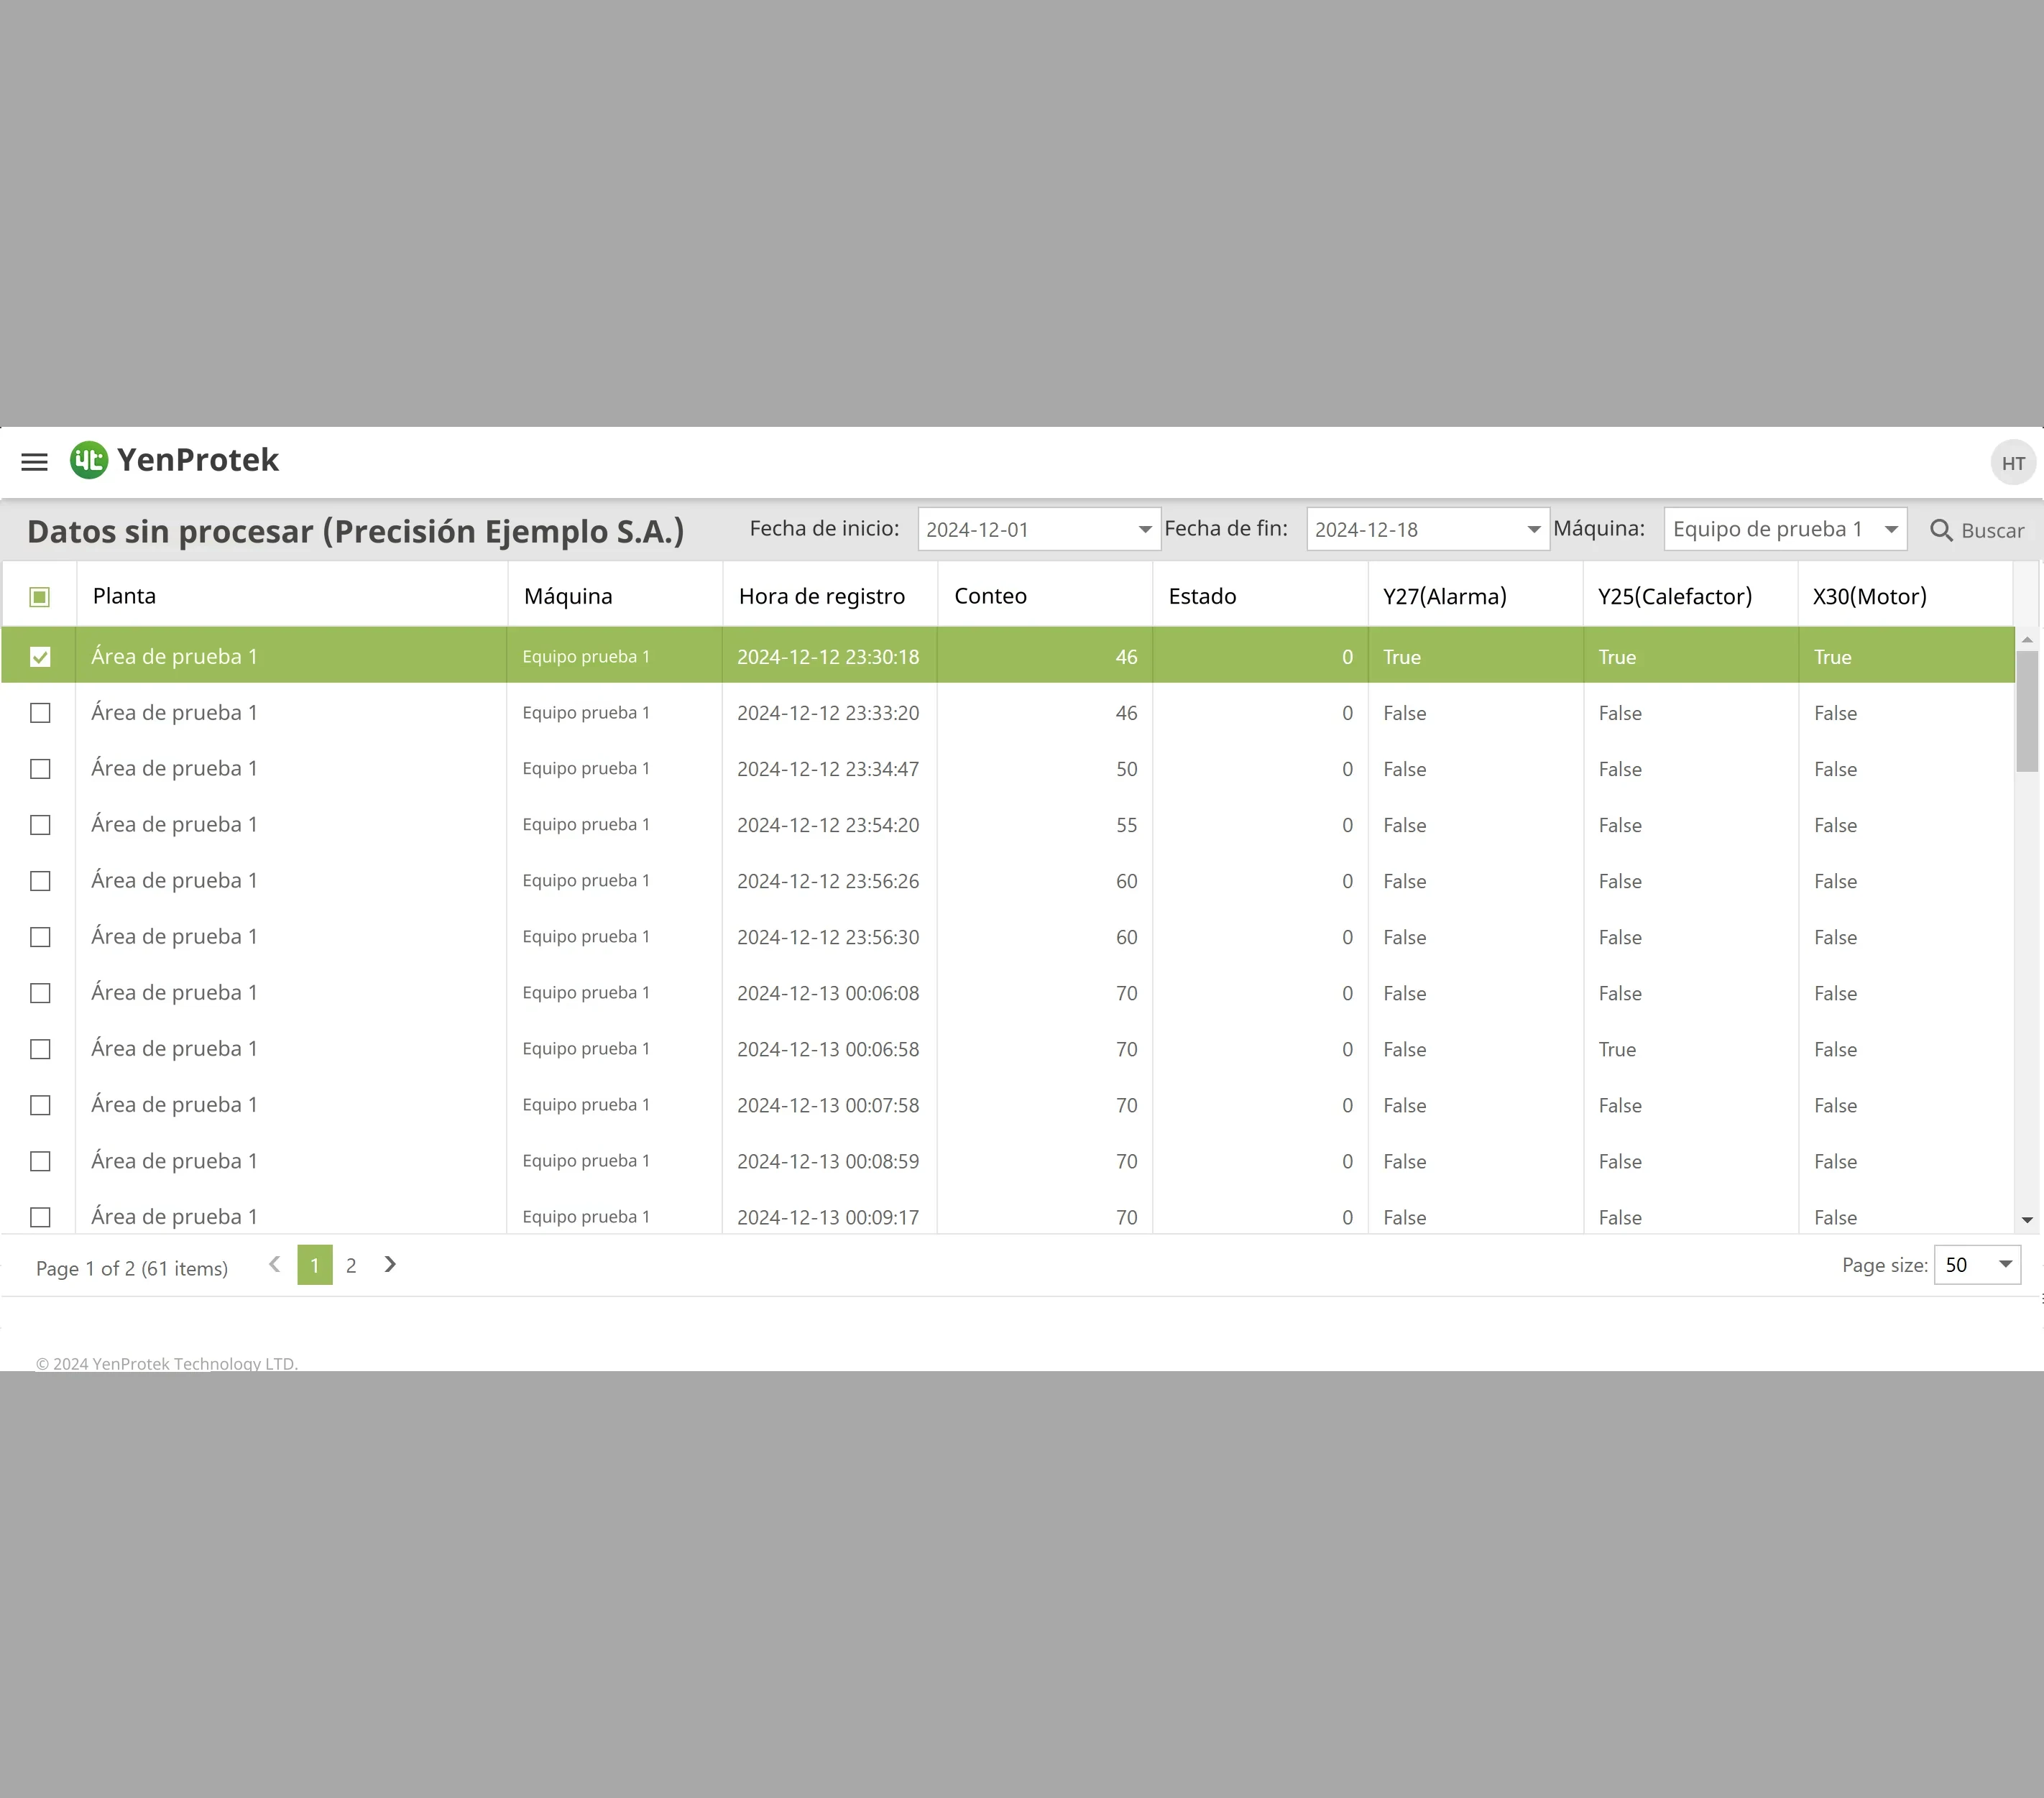Click 'Page 1 of 2 (61 items)' text
The image size is (2044, 1798).
(x=132, y=1268)
